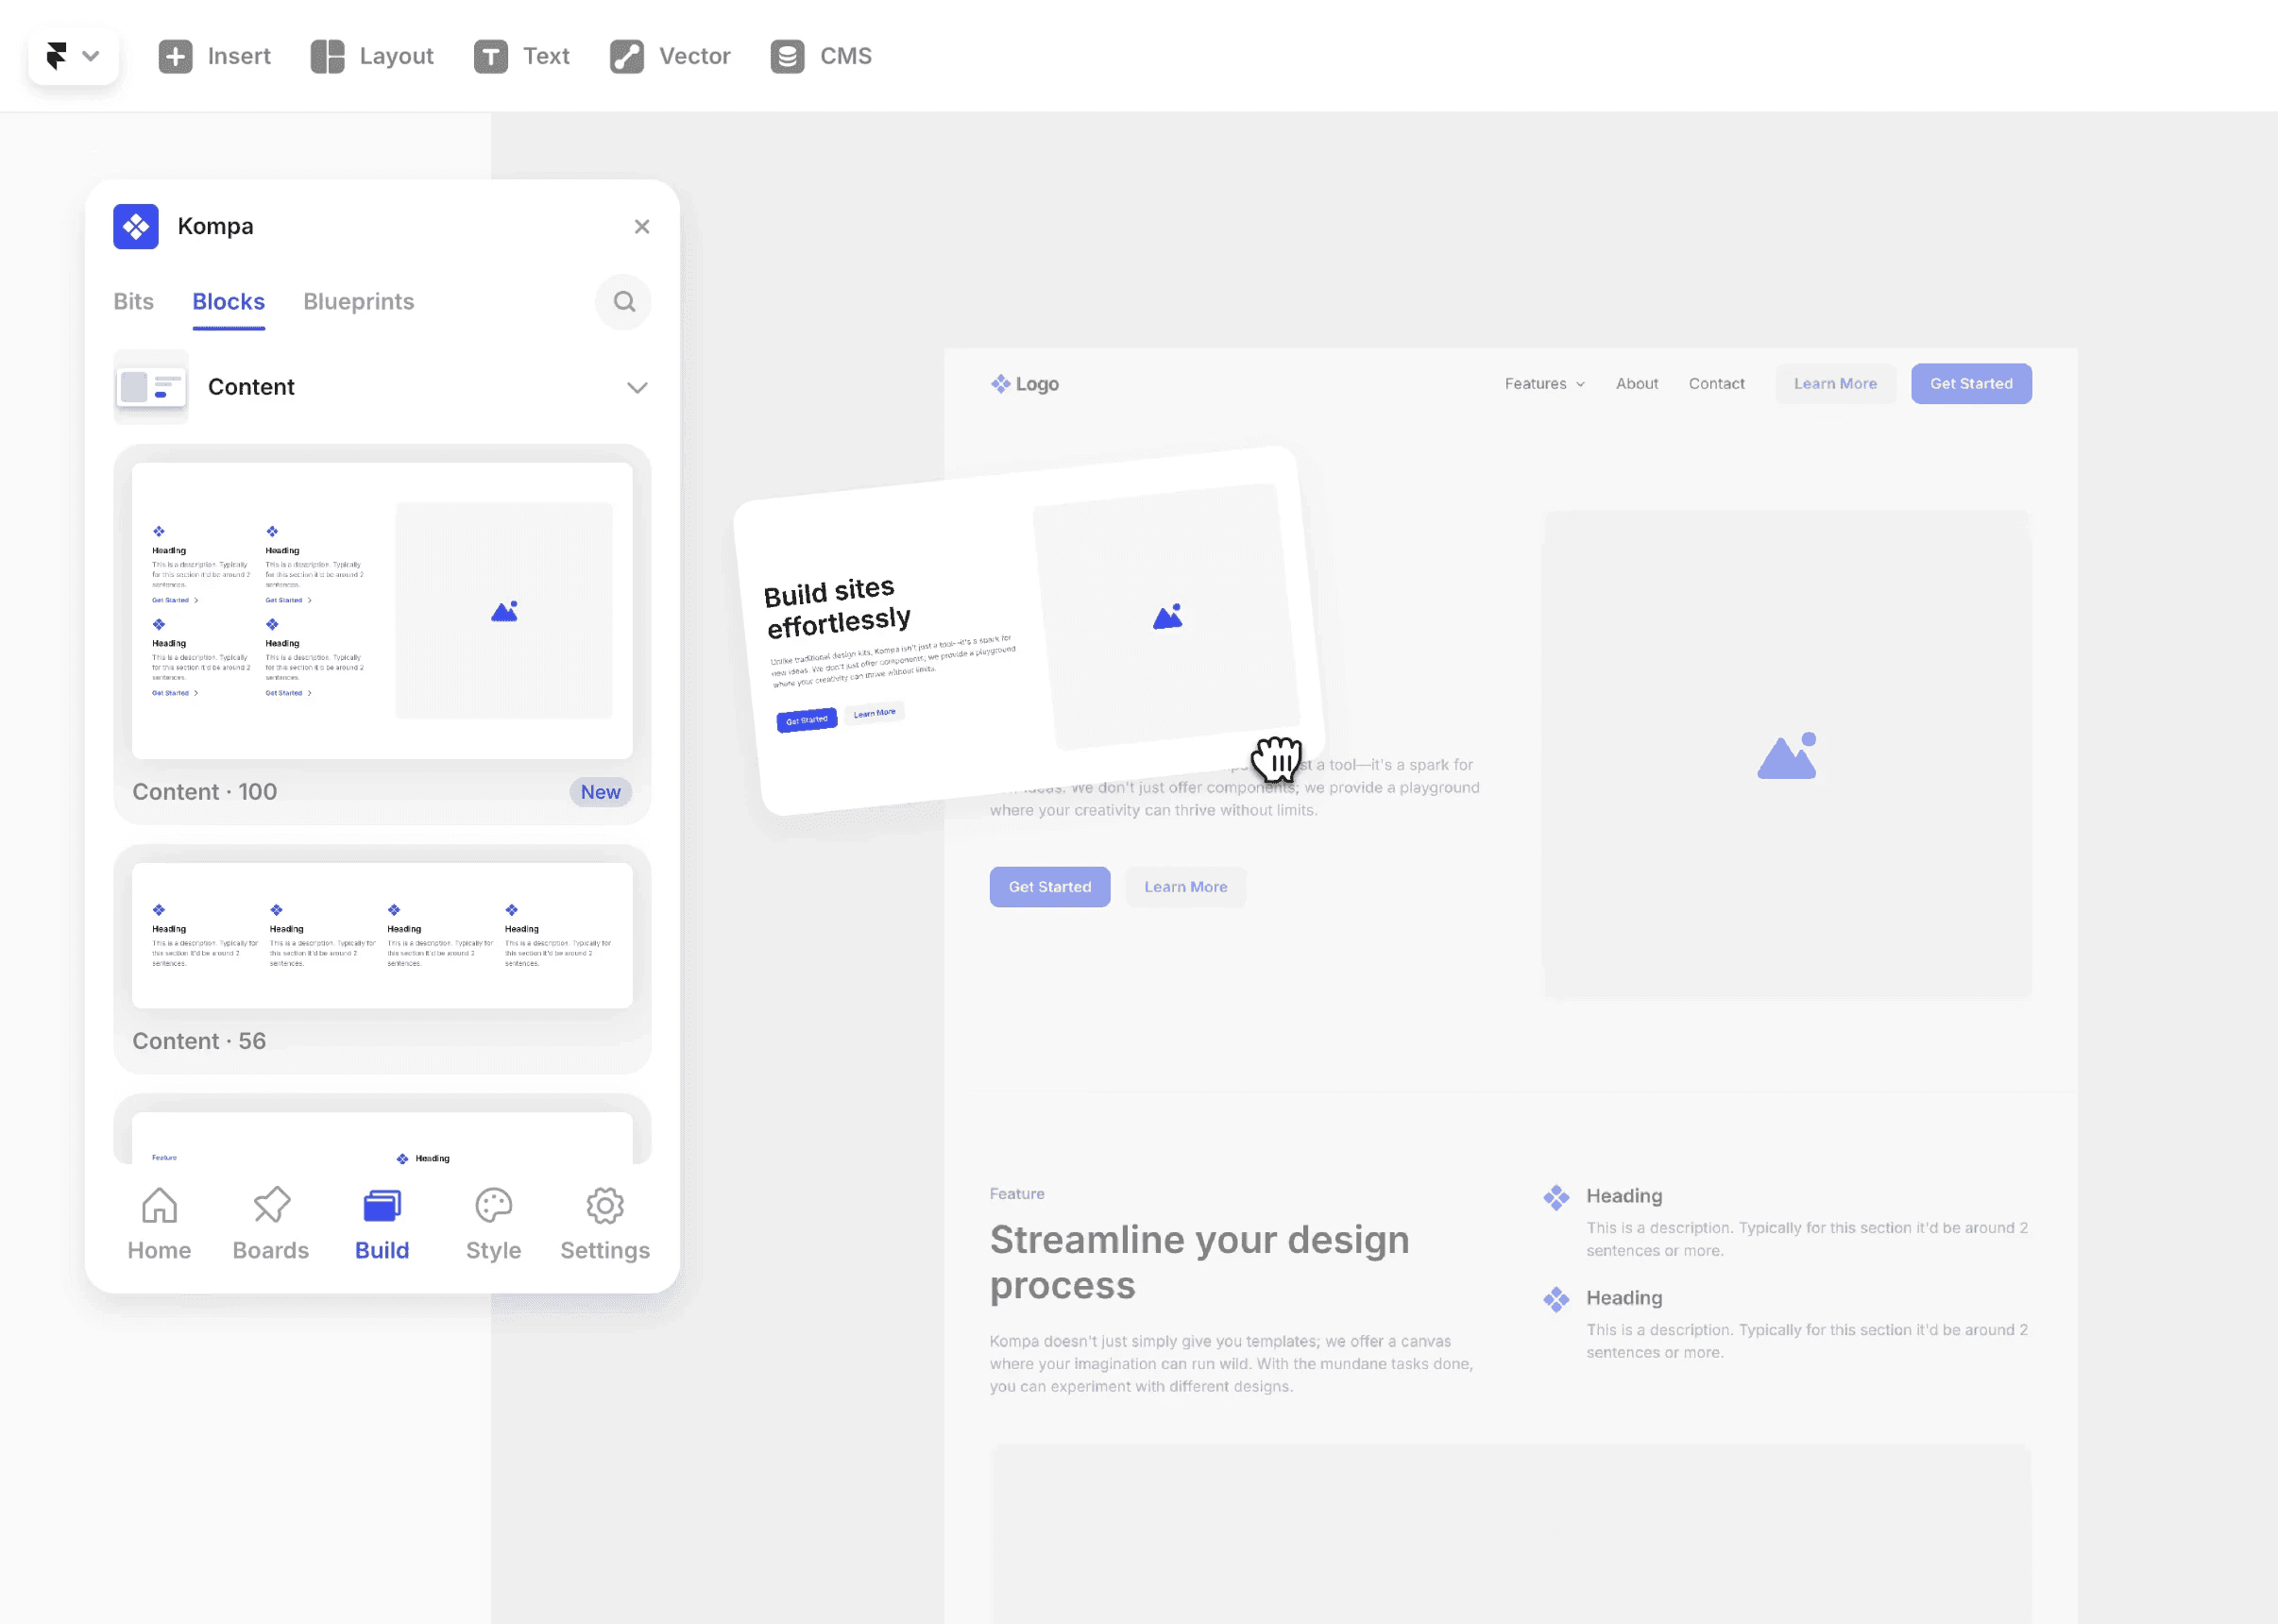Screen dimensions: 2278x1624
Task: Select the Vector tool
Action: click(x=668, y=56)
